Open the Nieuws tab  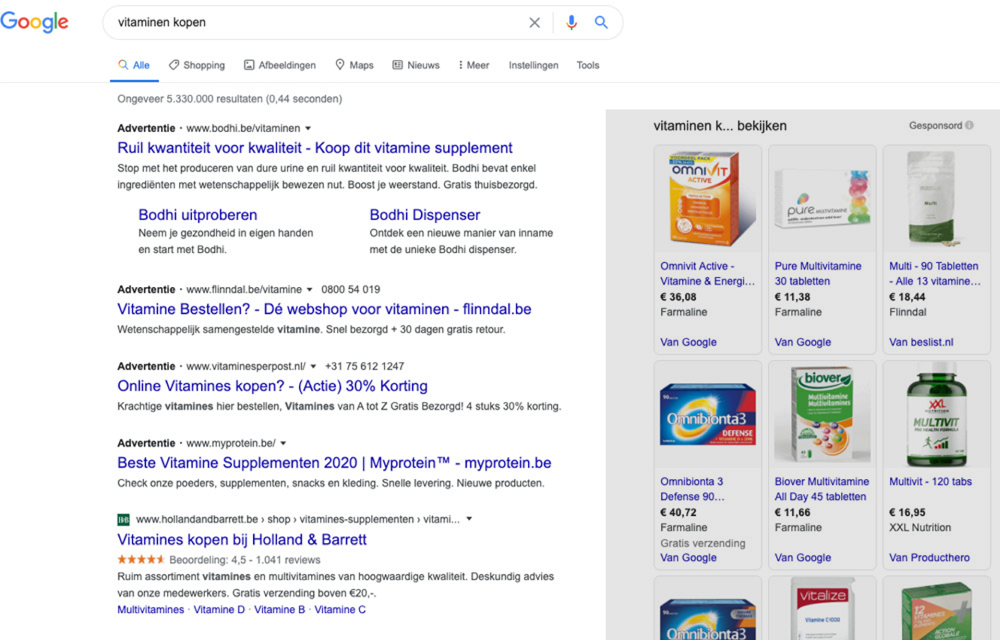(x=416, y=65)
